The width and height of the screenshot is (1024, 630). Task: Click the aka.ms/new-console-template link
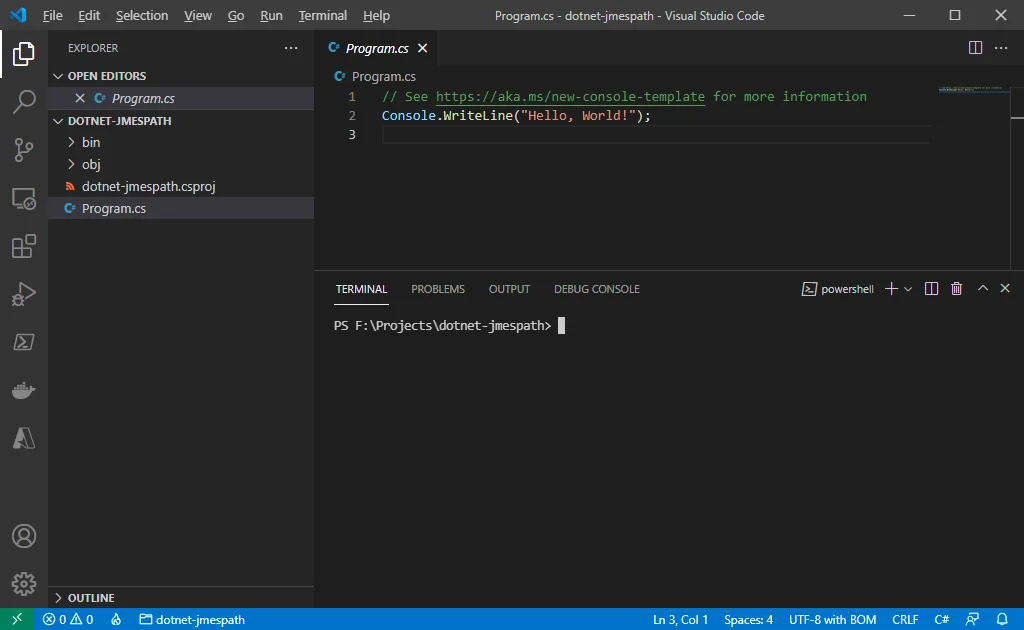(x=570, y=97)
